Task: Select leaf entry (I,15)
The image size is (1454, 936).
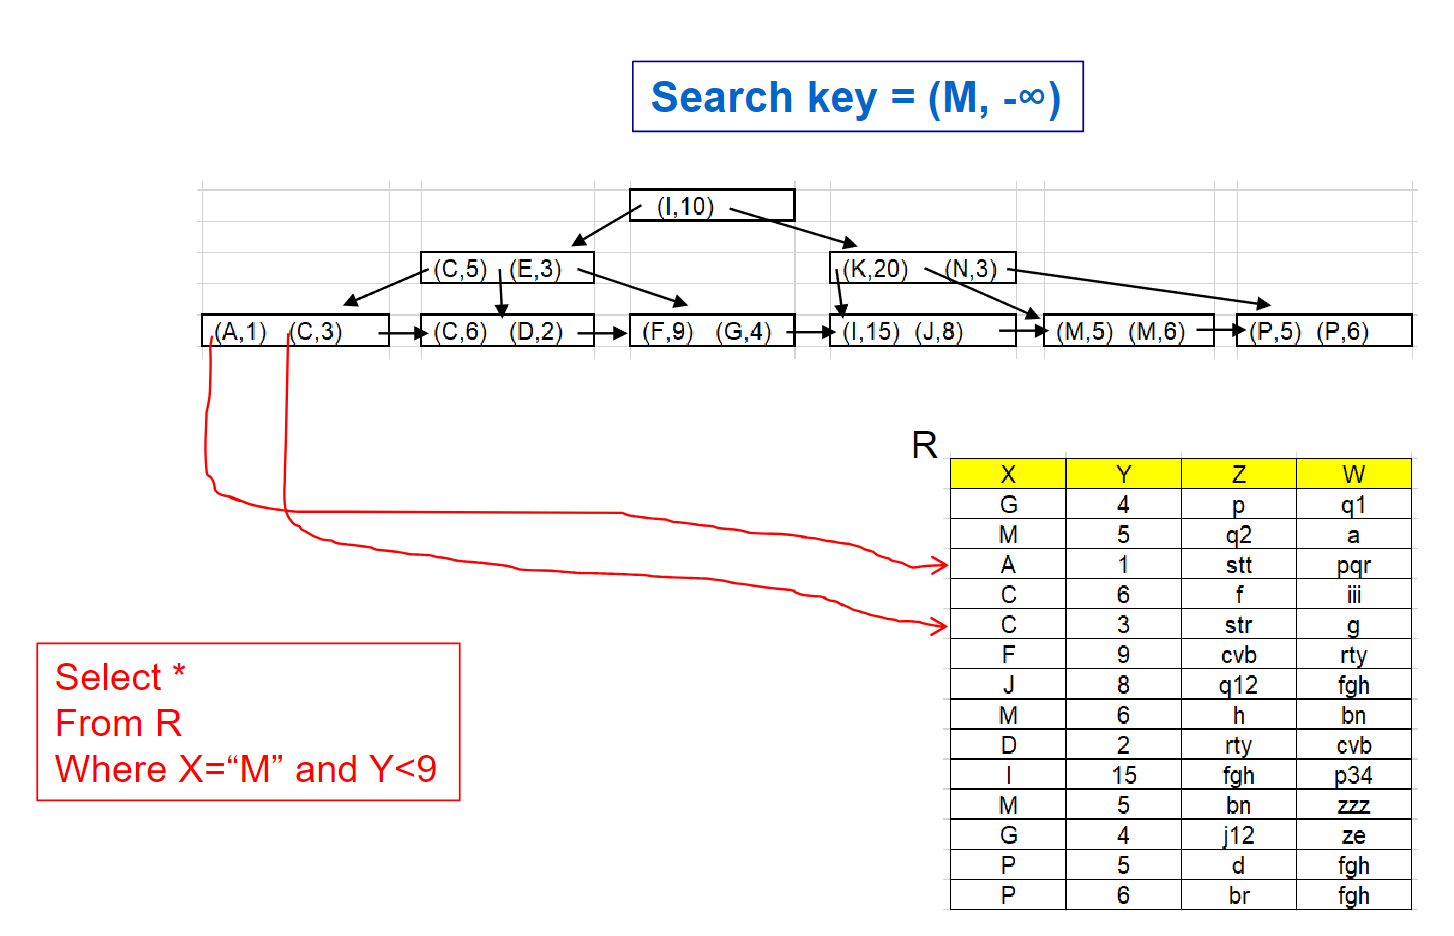Action: [872, 332]
